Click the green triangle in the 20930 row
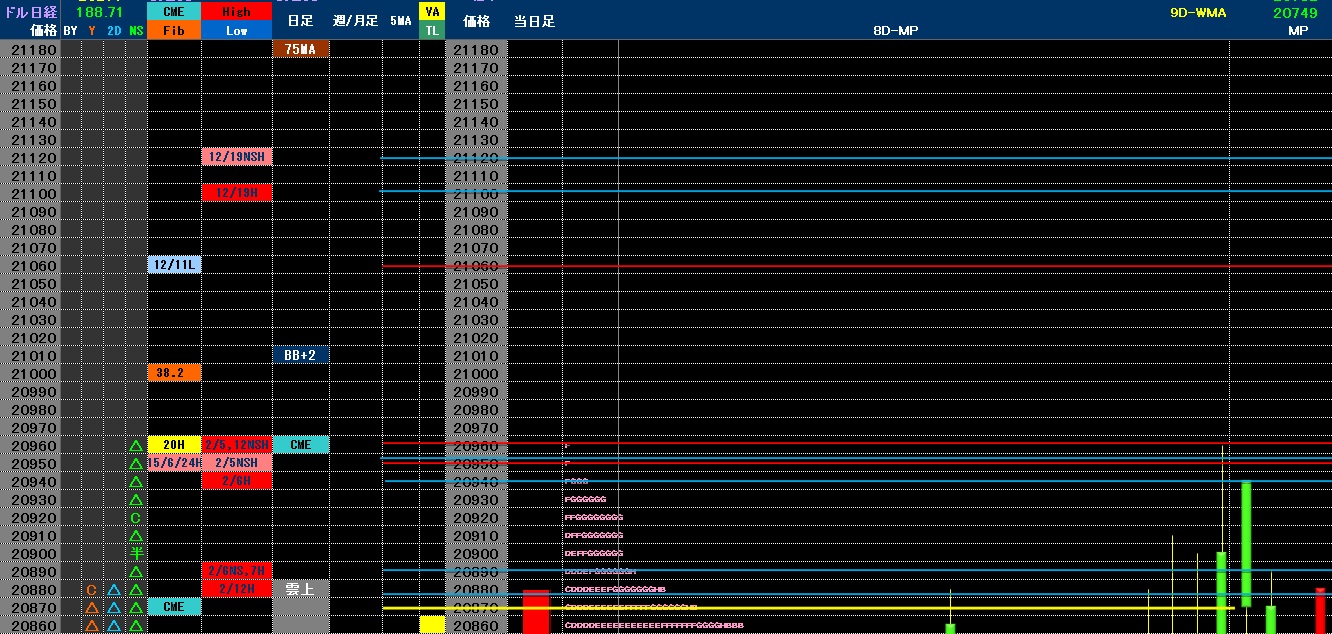1332x634 pixels. 135,499
